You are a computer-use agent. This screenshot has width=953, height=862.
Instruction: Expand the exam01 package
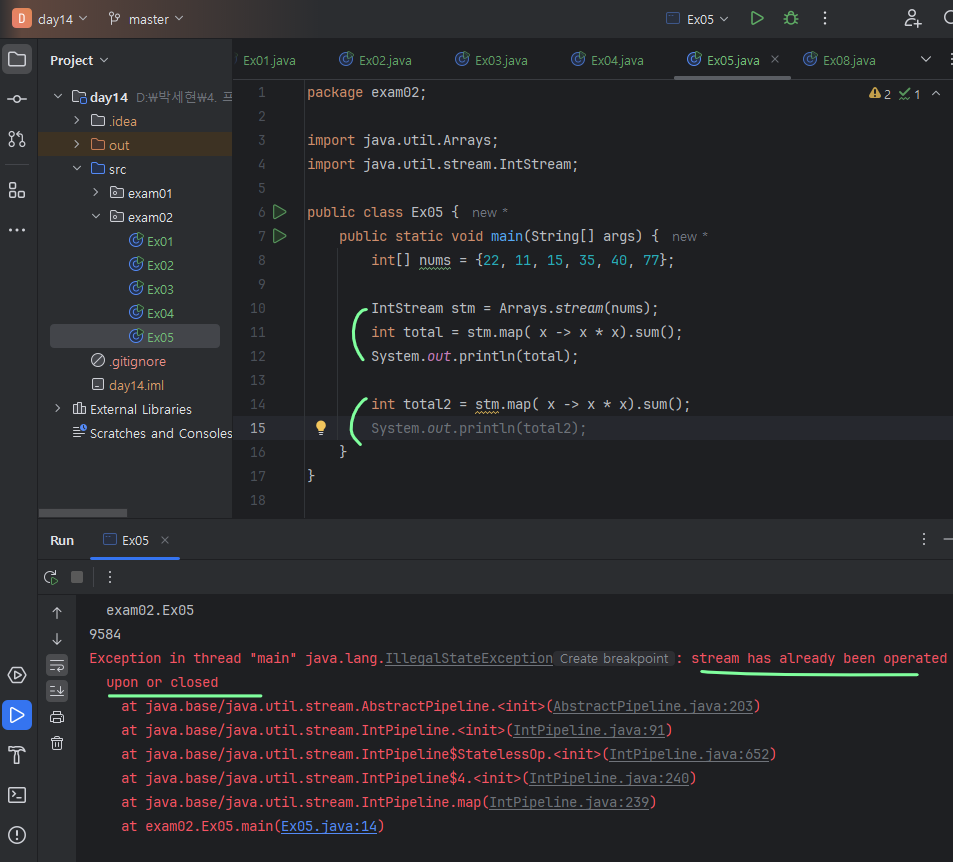pyautogui.click(x=95, y=192)
